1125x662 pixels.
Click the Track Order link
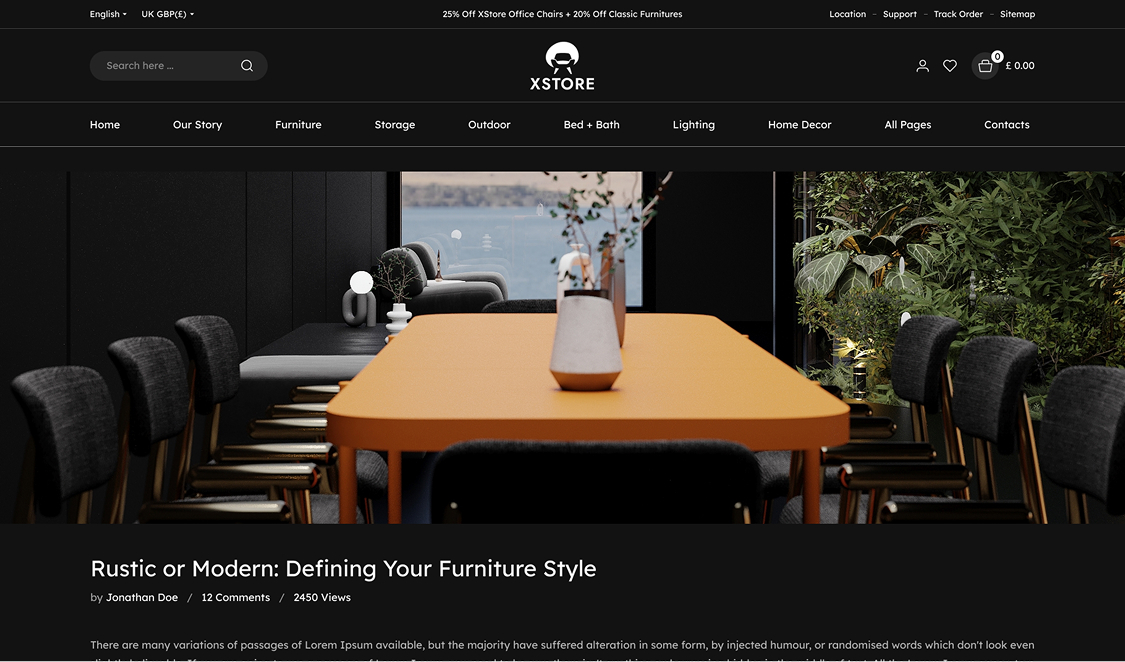(958, 14)
